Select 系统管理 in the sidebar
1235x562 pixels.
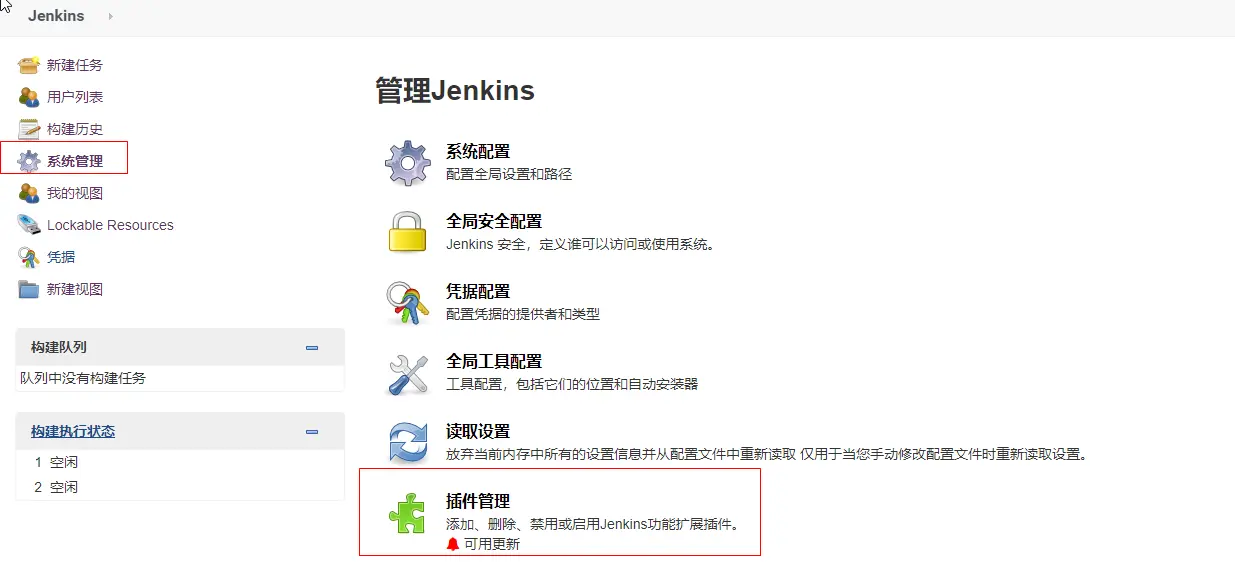75,161
